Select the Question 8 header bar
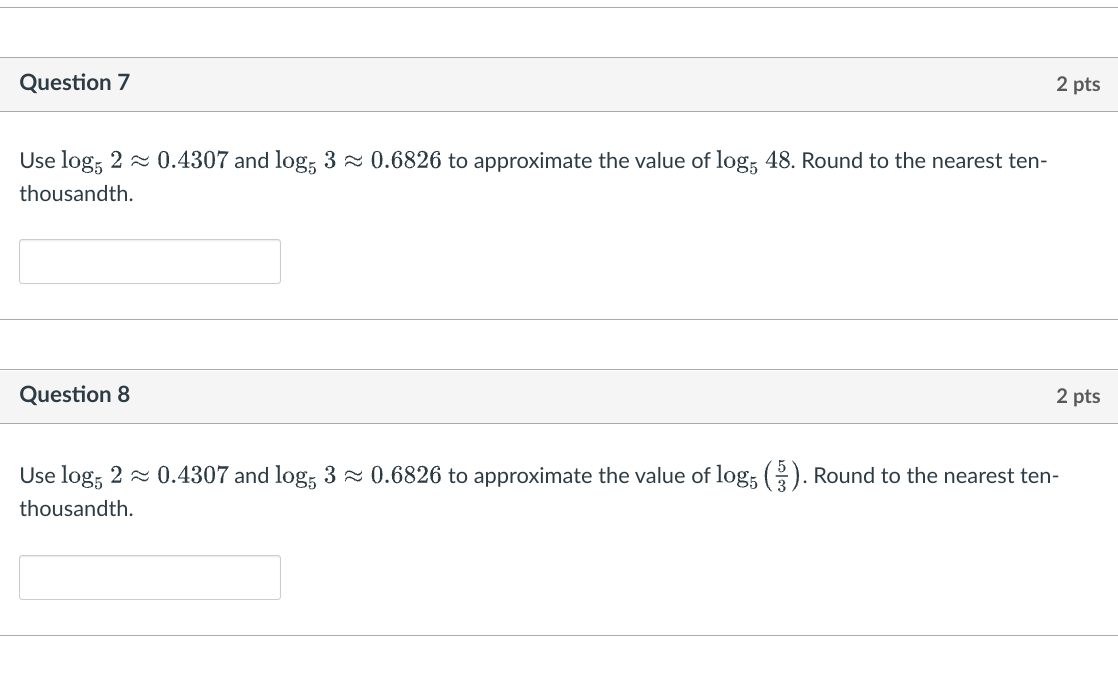The image size is (1118, 674). (x=559, y=396)
